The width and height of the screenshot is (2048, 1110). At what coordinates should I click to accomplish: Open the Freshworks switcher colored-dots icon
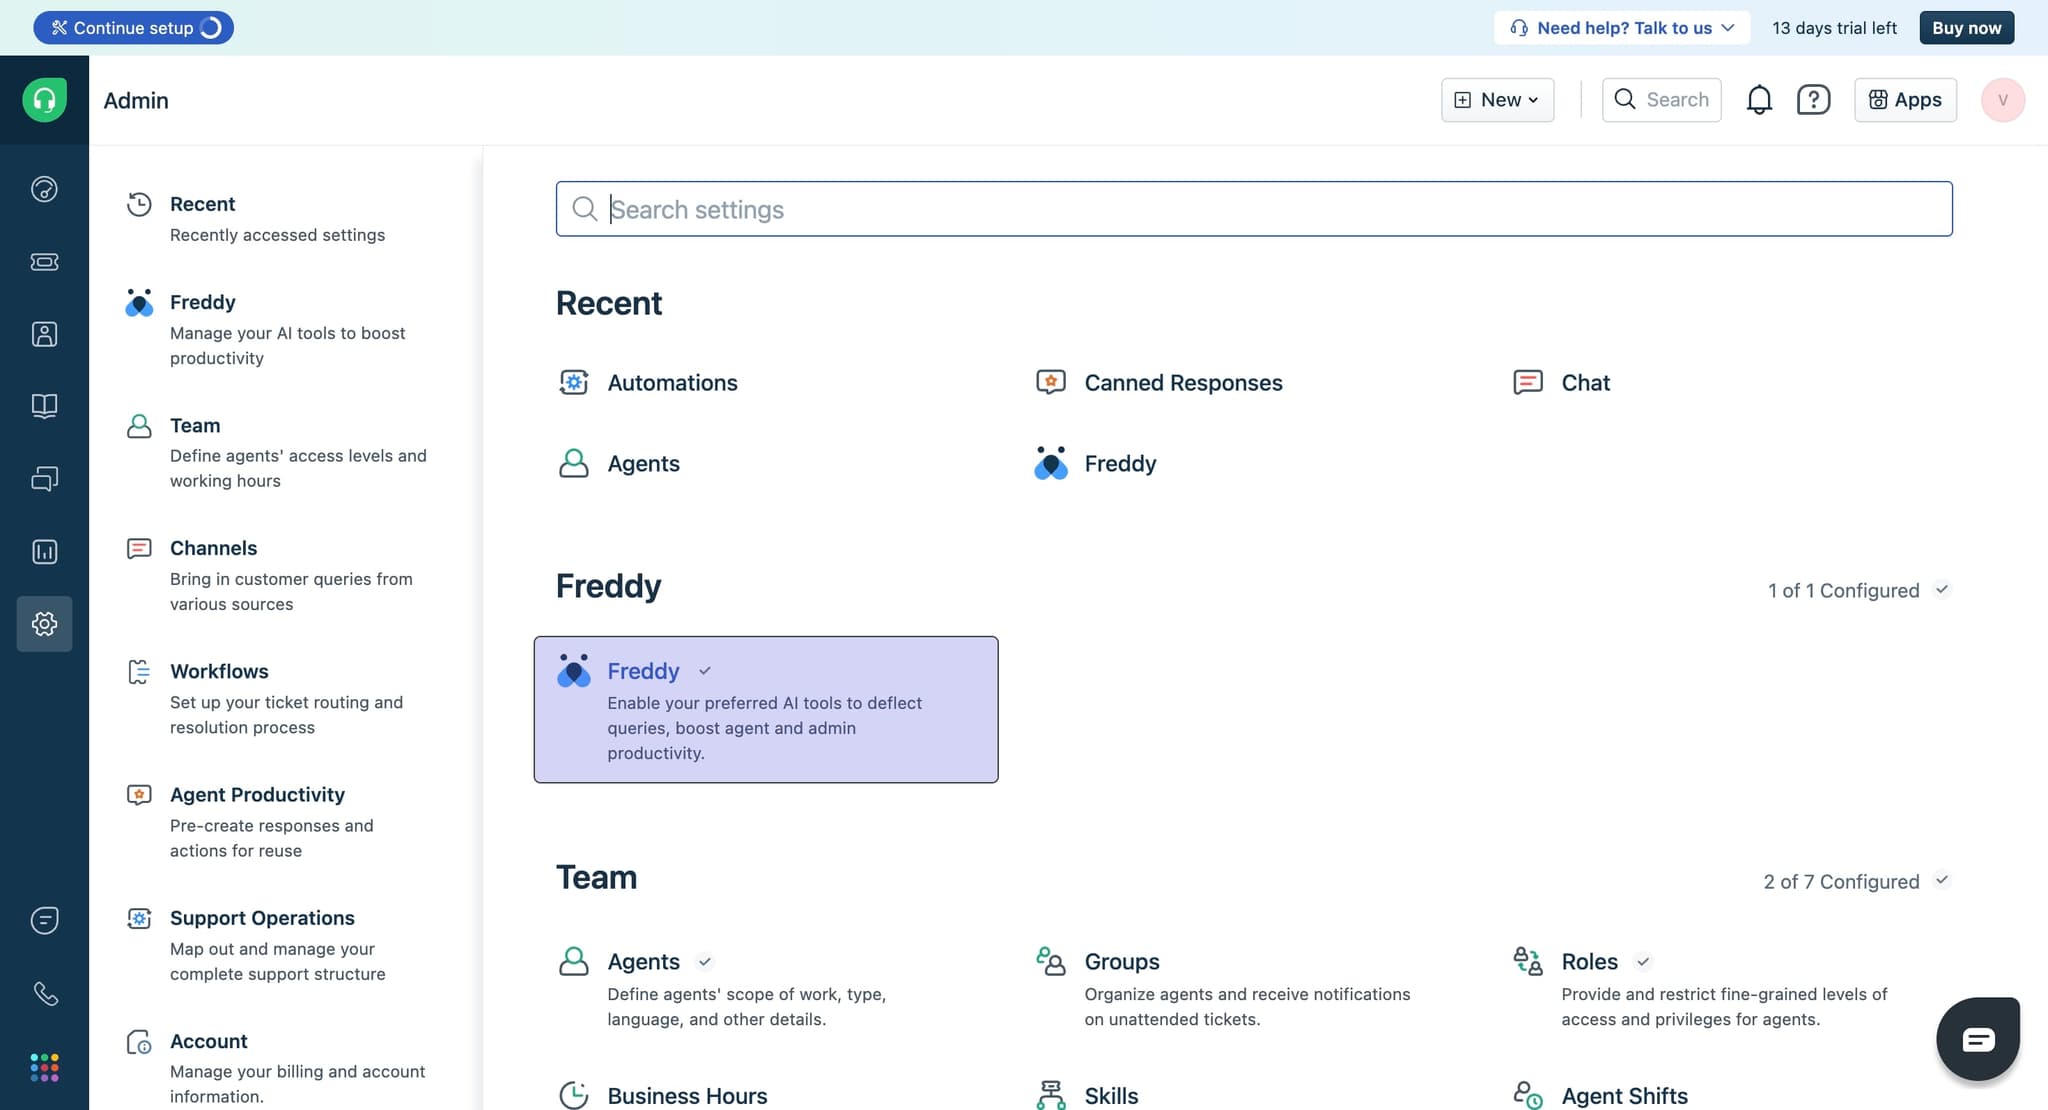44,1066
